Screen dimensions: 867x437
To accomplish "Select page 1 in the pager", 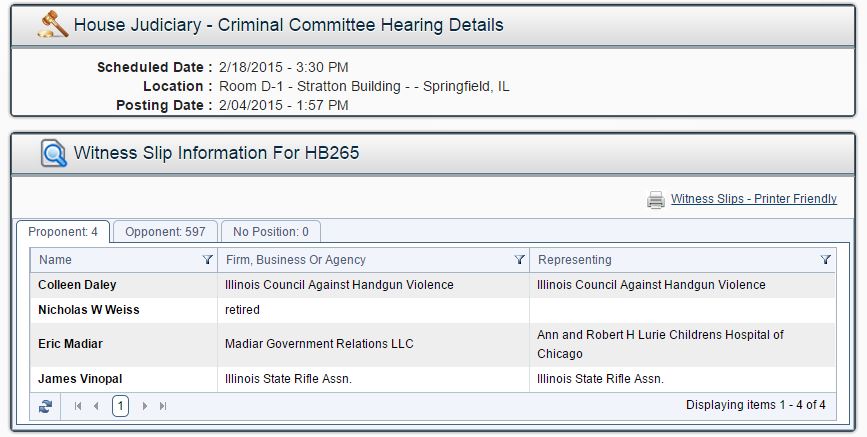I will 120,406.
